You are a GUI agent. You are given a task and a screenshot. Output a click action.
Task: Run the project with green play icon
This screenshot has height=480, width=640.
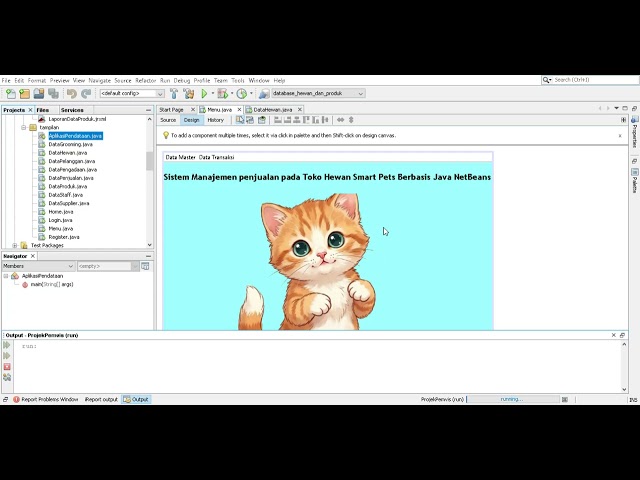204,94
